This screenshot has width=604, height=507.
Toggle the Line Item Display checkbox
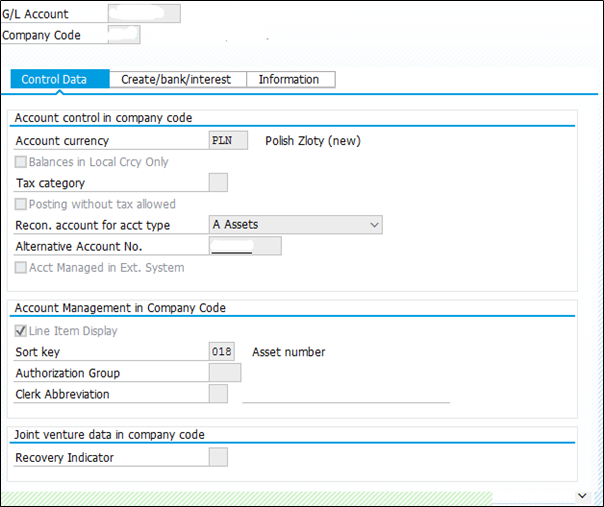coord(20,331)
